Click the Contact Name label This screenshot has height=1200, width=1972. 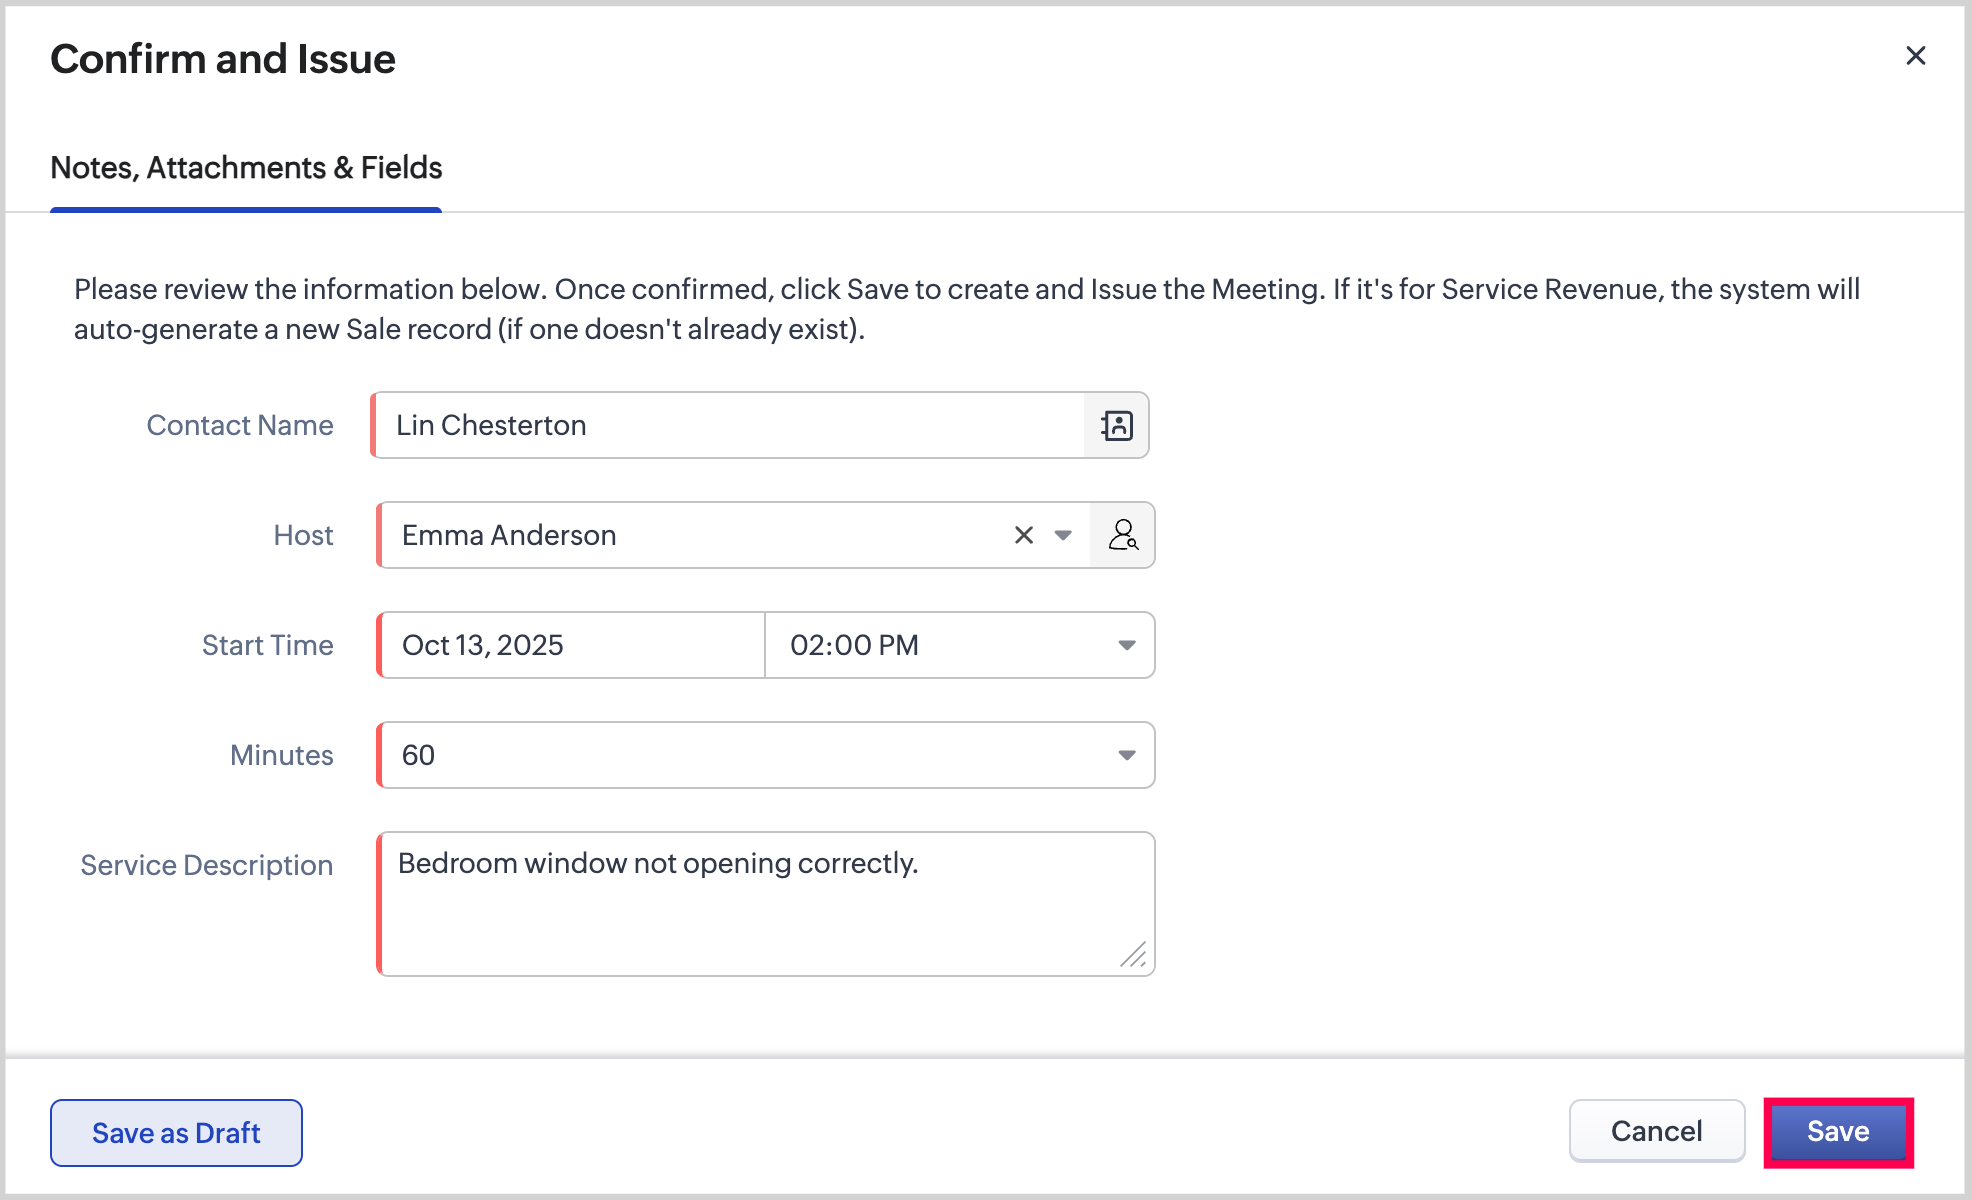[240, 426]
